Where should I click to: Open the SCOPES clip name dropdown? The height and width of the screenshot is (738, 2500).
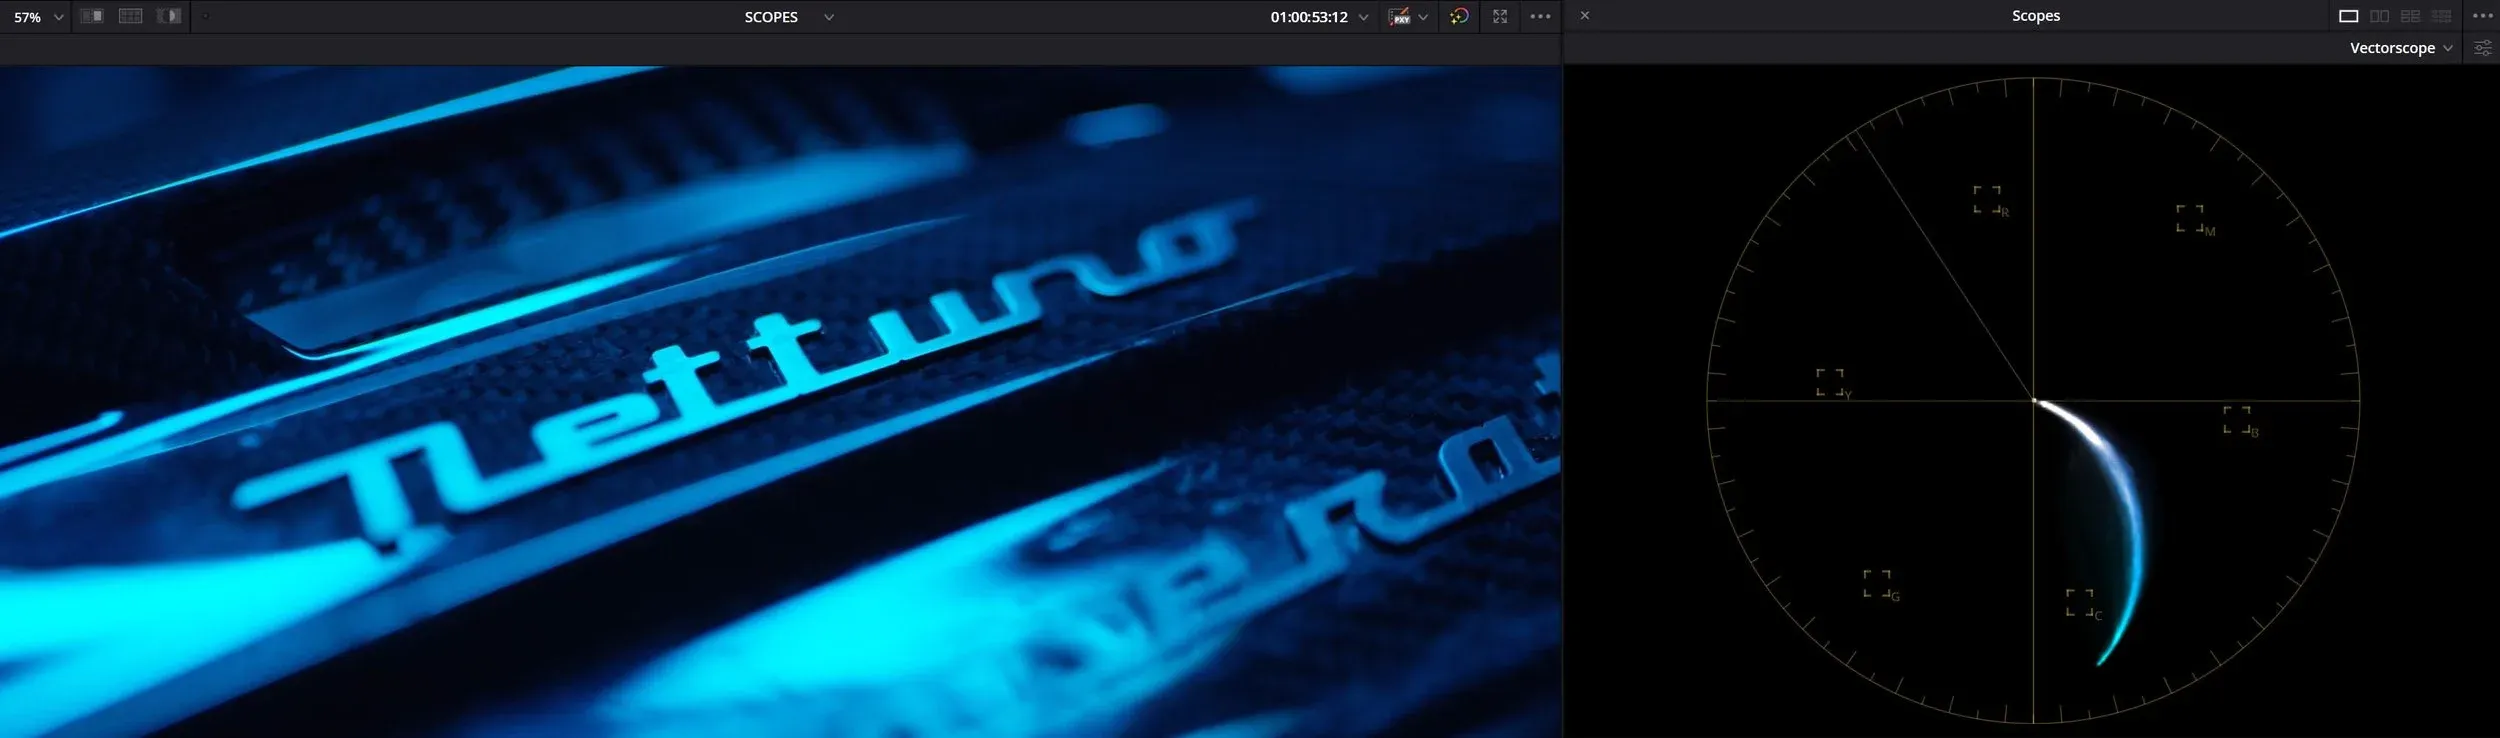pos(788,17)
